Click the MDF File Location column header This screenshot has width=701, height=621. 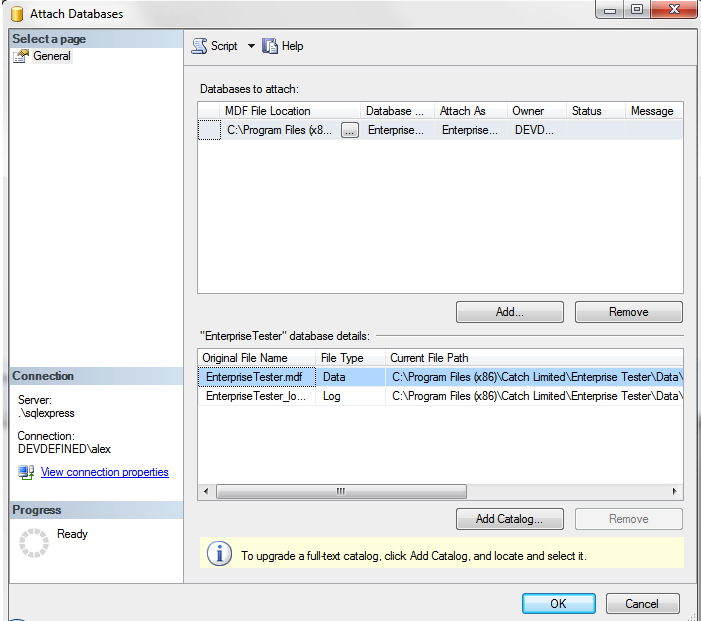tap(268, 111)
